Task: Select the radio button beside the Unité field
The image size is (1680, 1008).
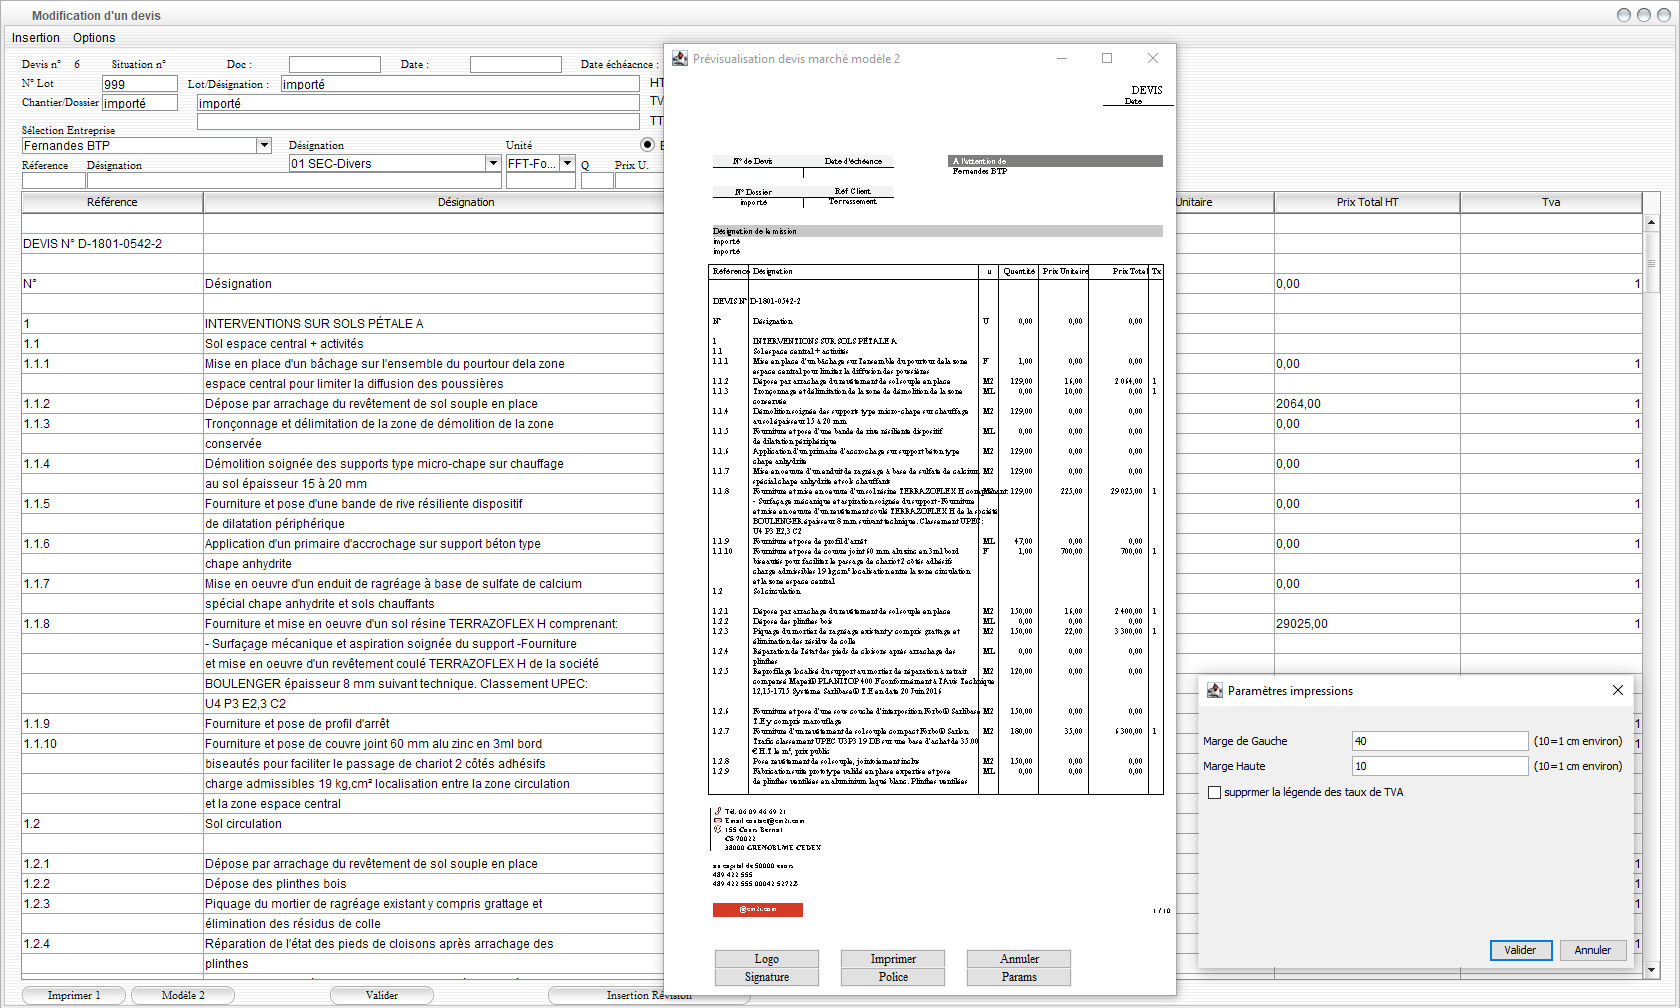Action: (647, 145)
